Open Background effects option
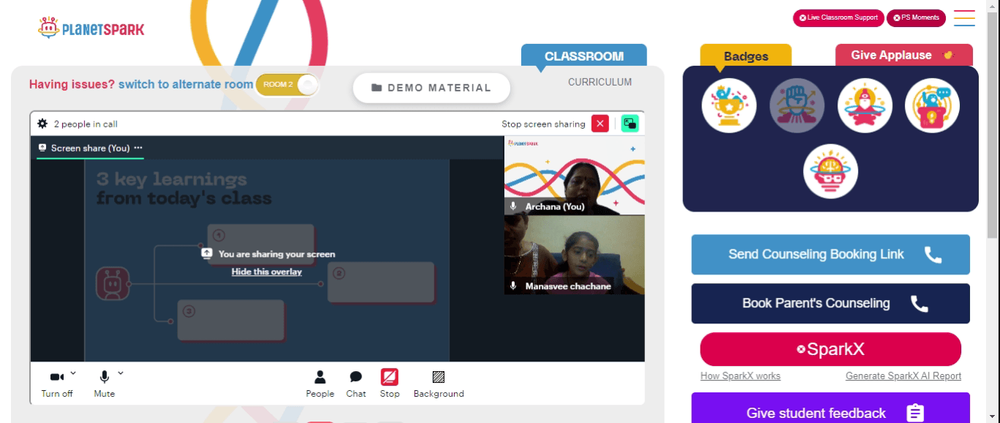This screenshot has height=423, width=1000. 439,384
